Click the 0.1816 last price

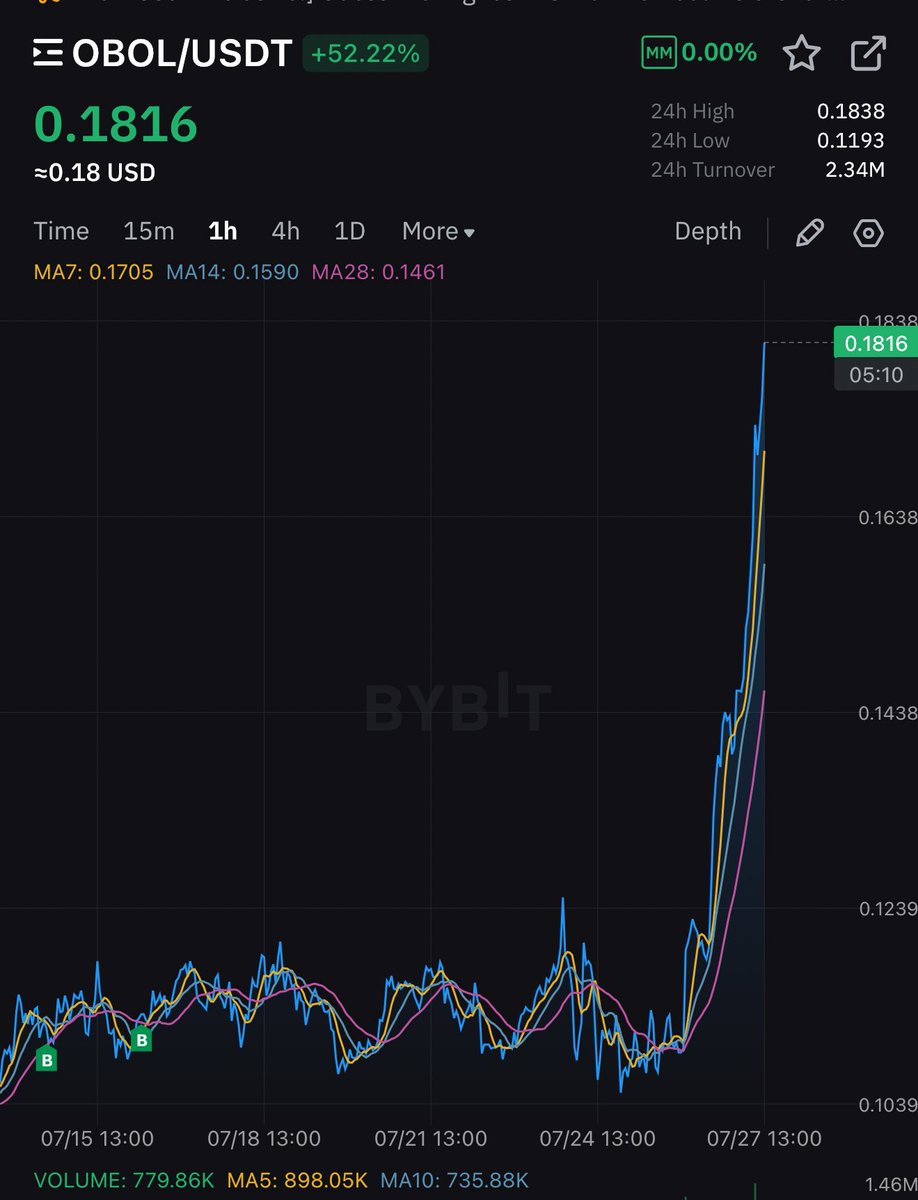pos(116,124)
